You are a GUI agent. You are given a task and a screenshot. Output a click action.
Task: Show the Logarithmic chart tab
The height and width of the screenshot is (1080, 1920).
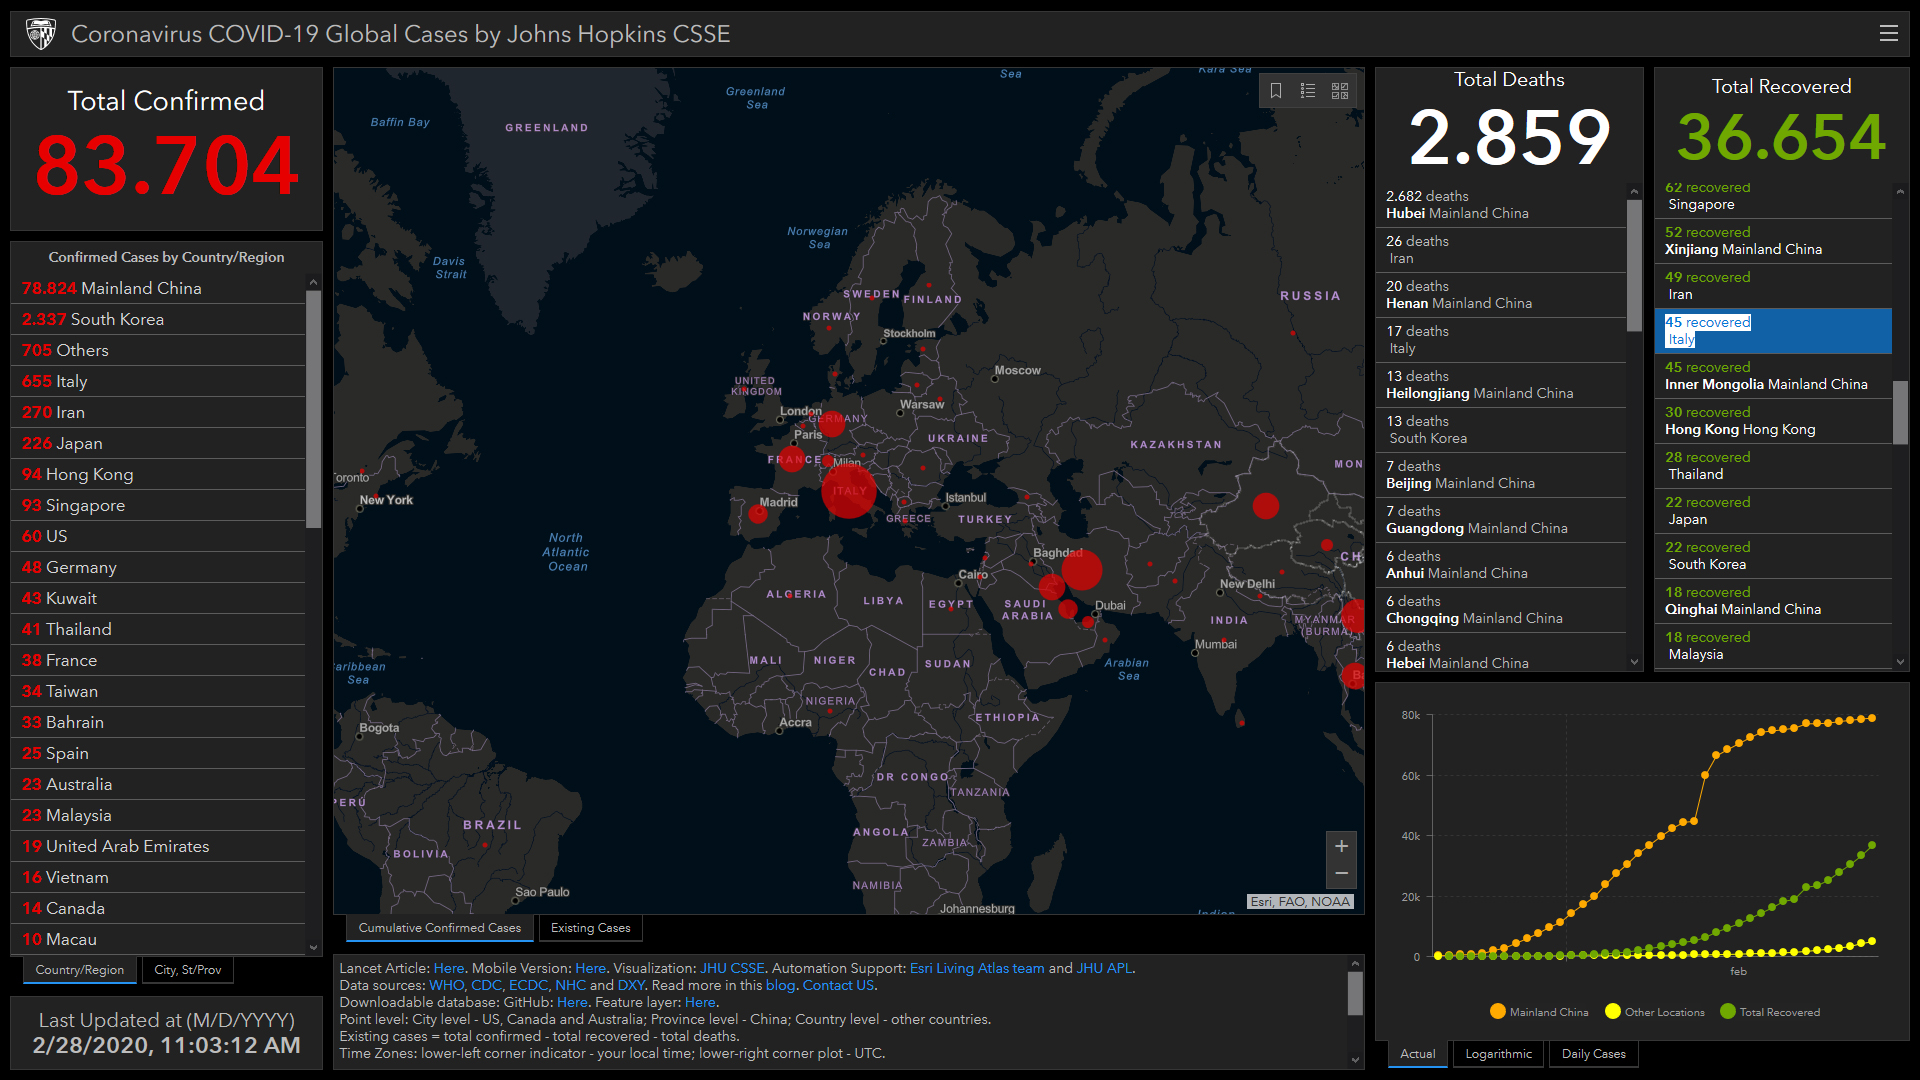(1499, 1054)
